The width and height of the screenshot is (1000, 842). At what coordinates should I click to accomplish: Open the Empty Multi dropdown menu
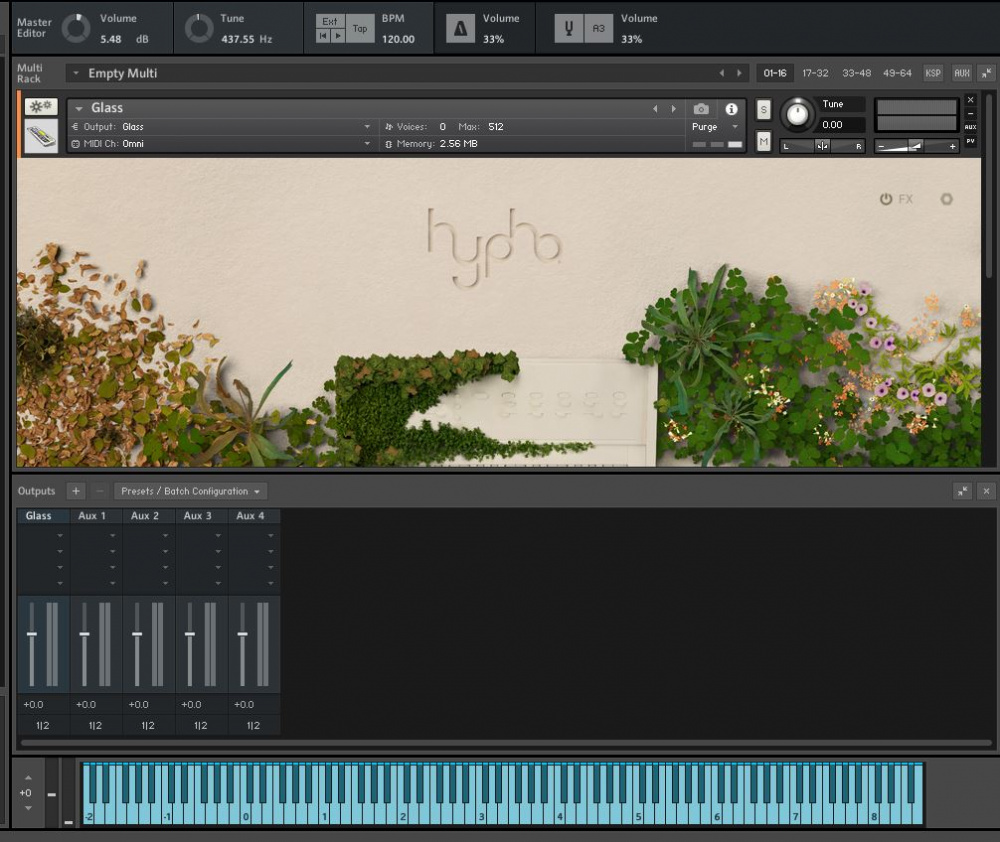[76, 73]
